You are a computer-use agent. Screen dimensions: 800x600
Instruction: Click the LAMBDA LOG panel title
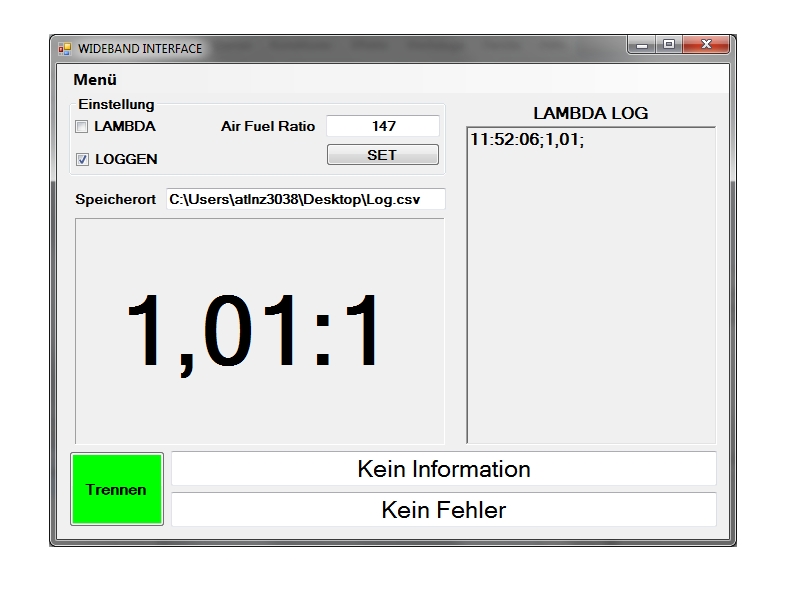[591, 112]
